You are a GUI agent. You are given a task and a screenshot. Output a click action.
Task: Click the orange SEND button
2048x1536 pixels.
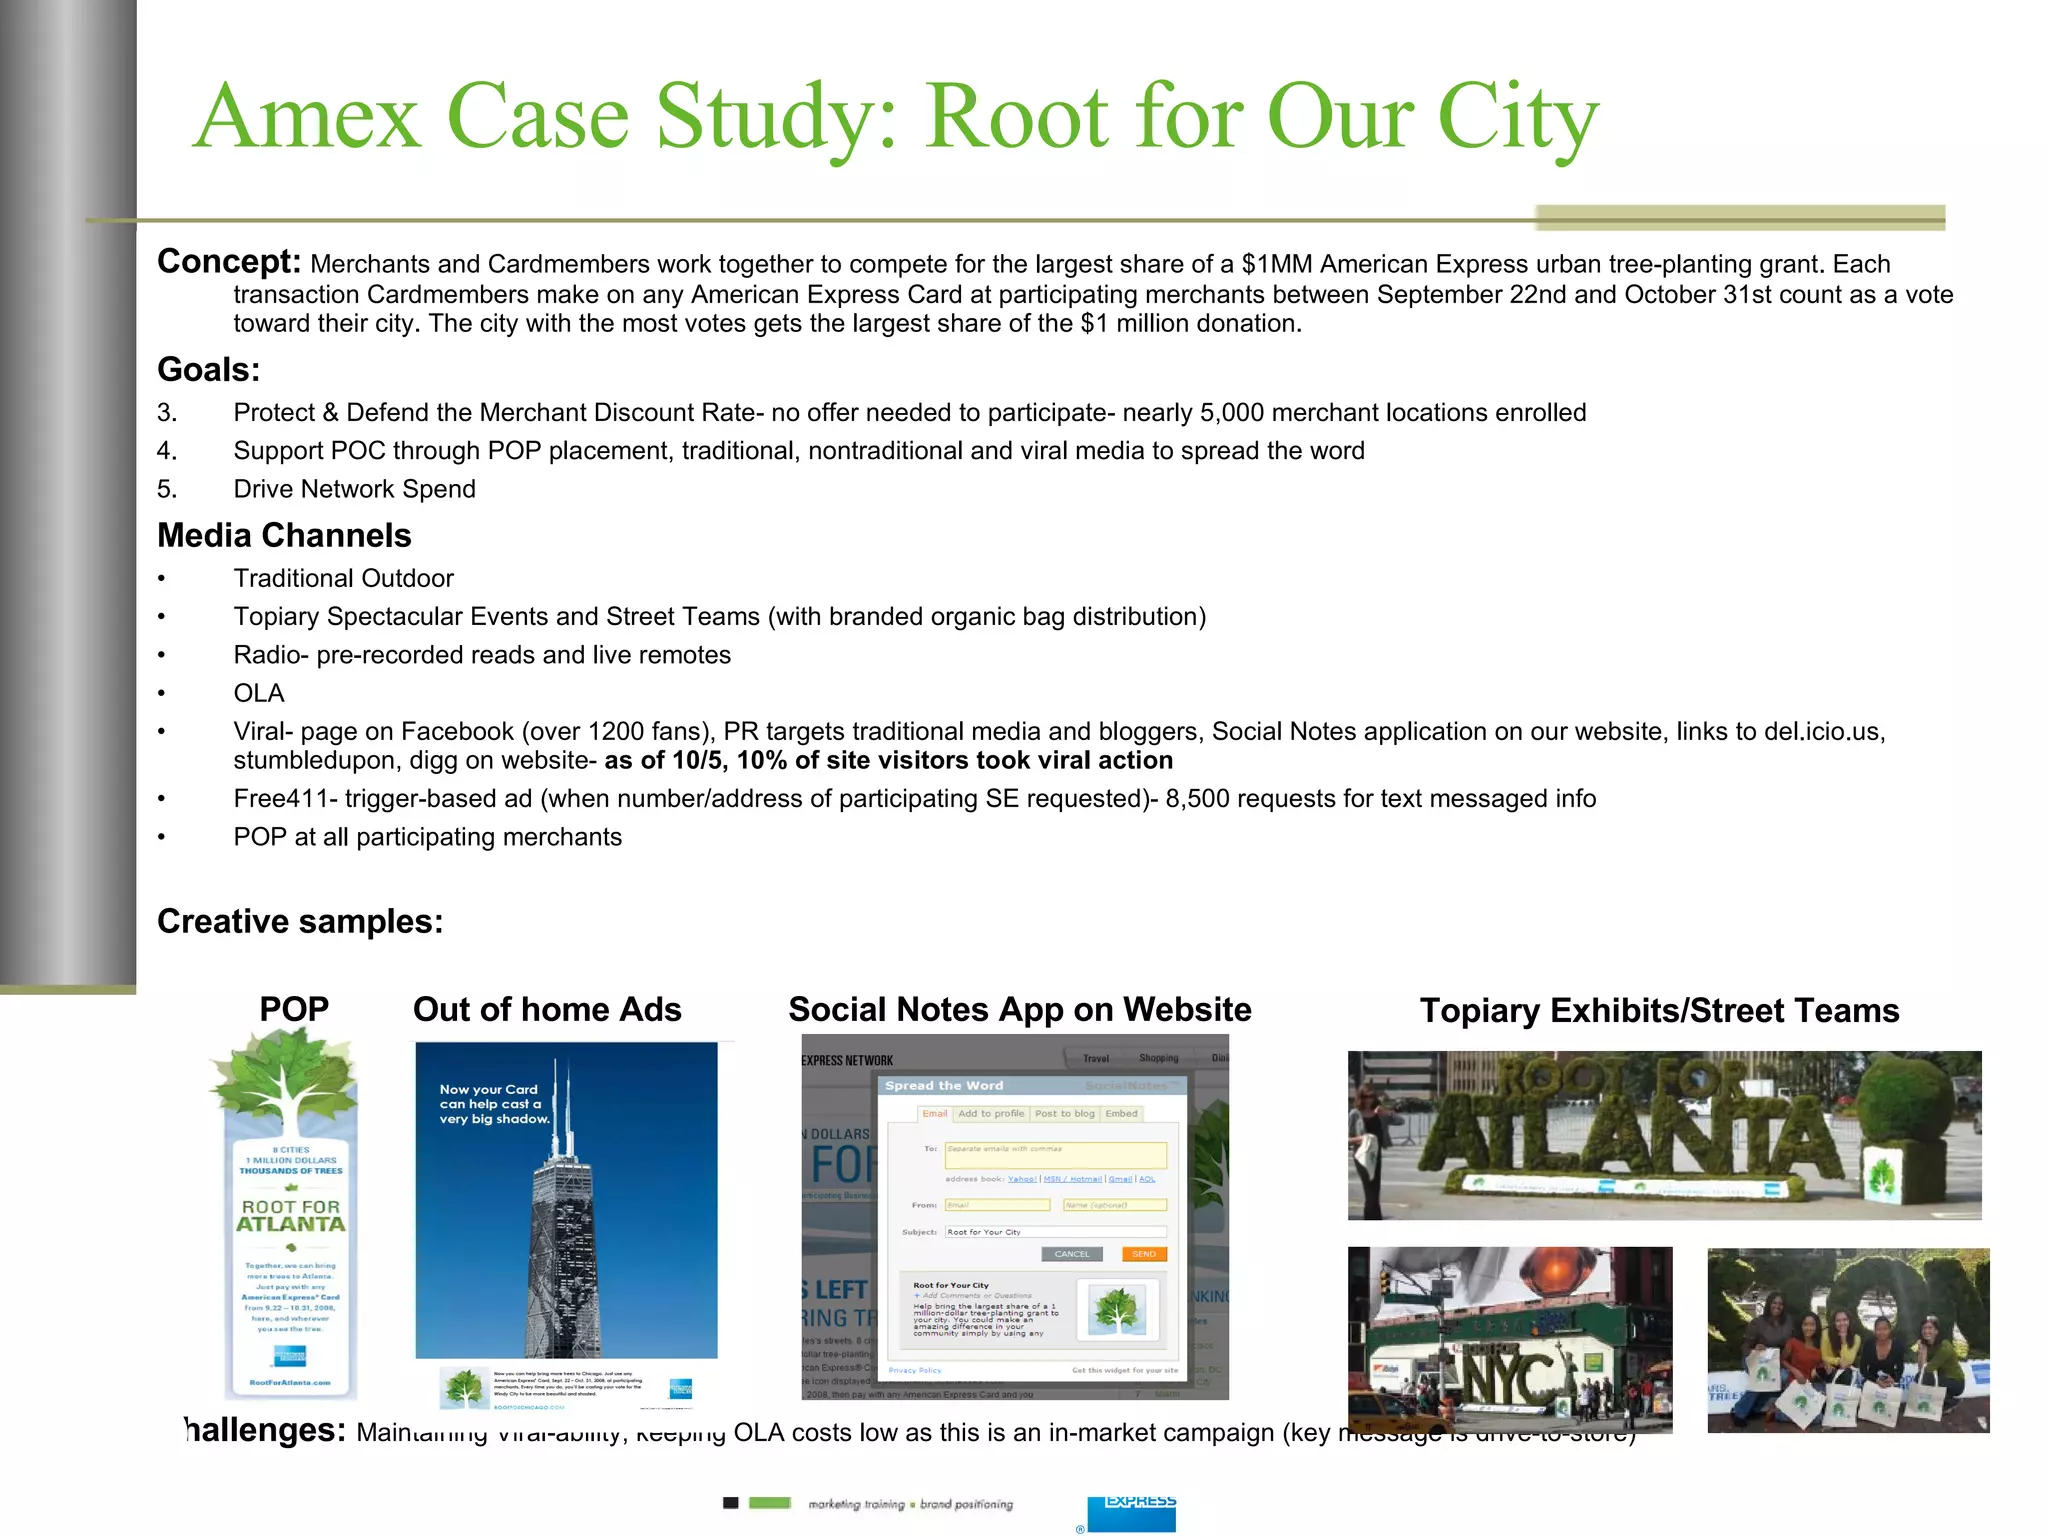(x=1144, y=1254)
